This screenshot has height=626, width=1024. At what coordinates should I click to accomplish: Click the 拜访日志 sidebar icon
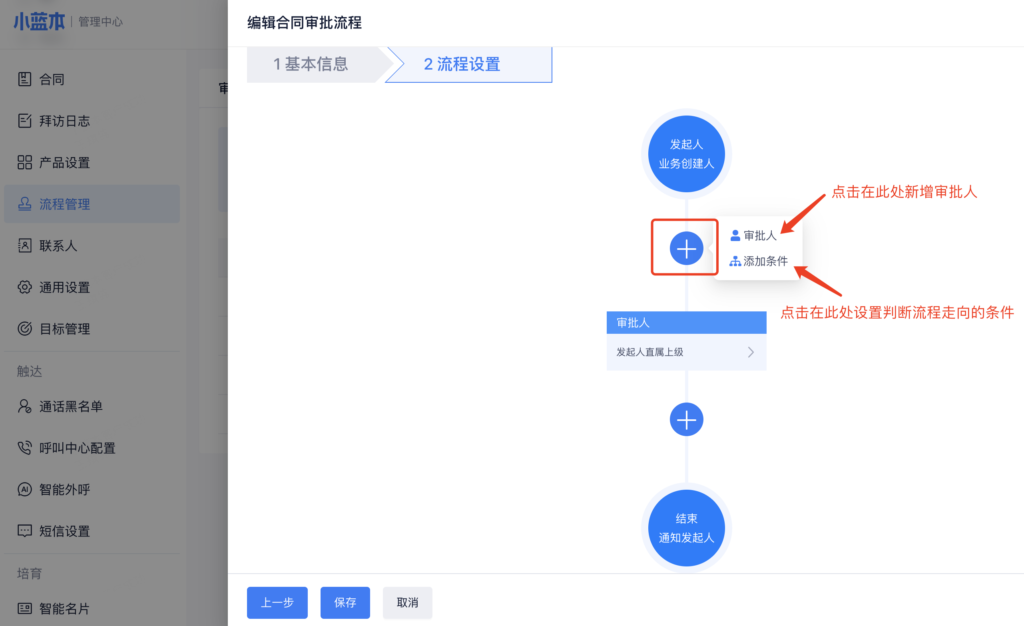tap(25, 121)
